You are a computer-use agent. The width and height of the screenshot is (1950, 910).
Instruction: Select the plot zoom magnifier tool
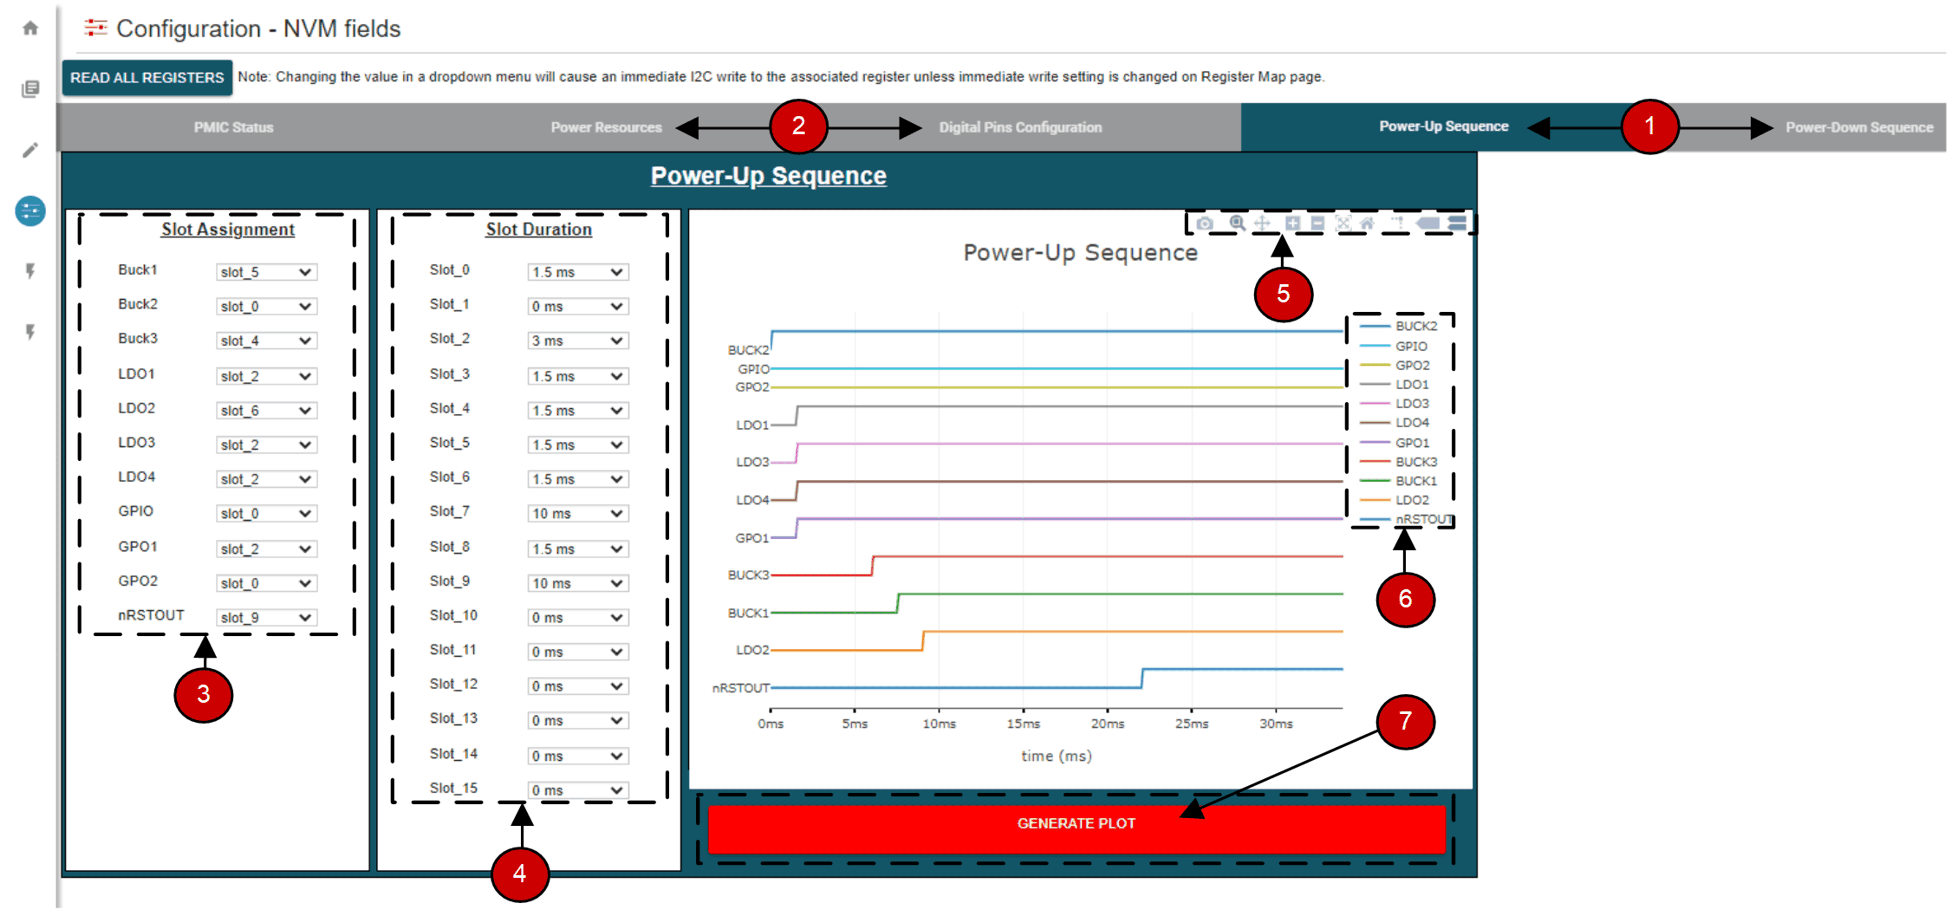[1237, 223]
